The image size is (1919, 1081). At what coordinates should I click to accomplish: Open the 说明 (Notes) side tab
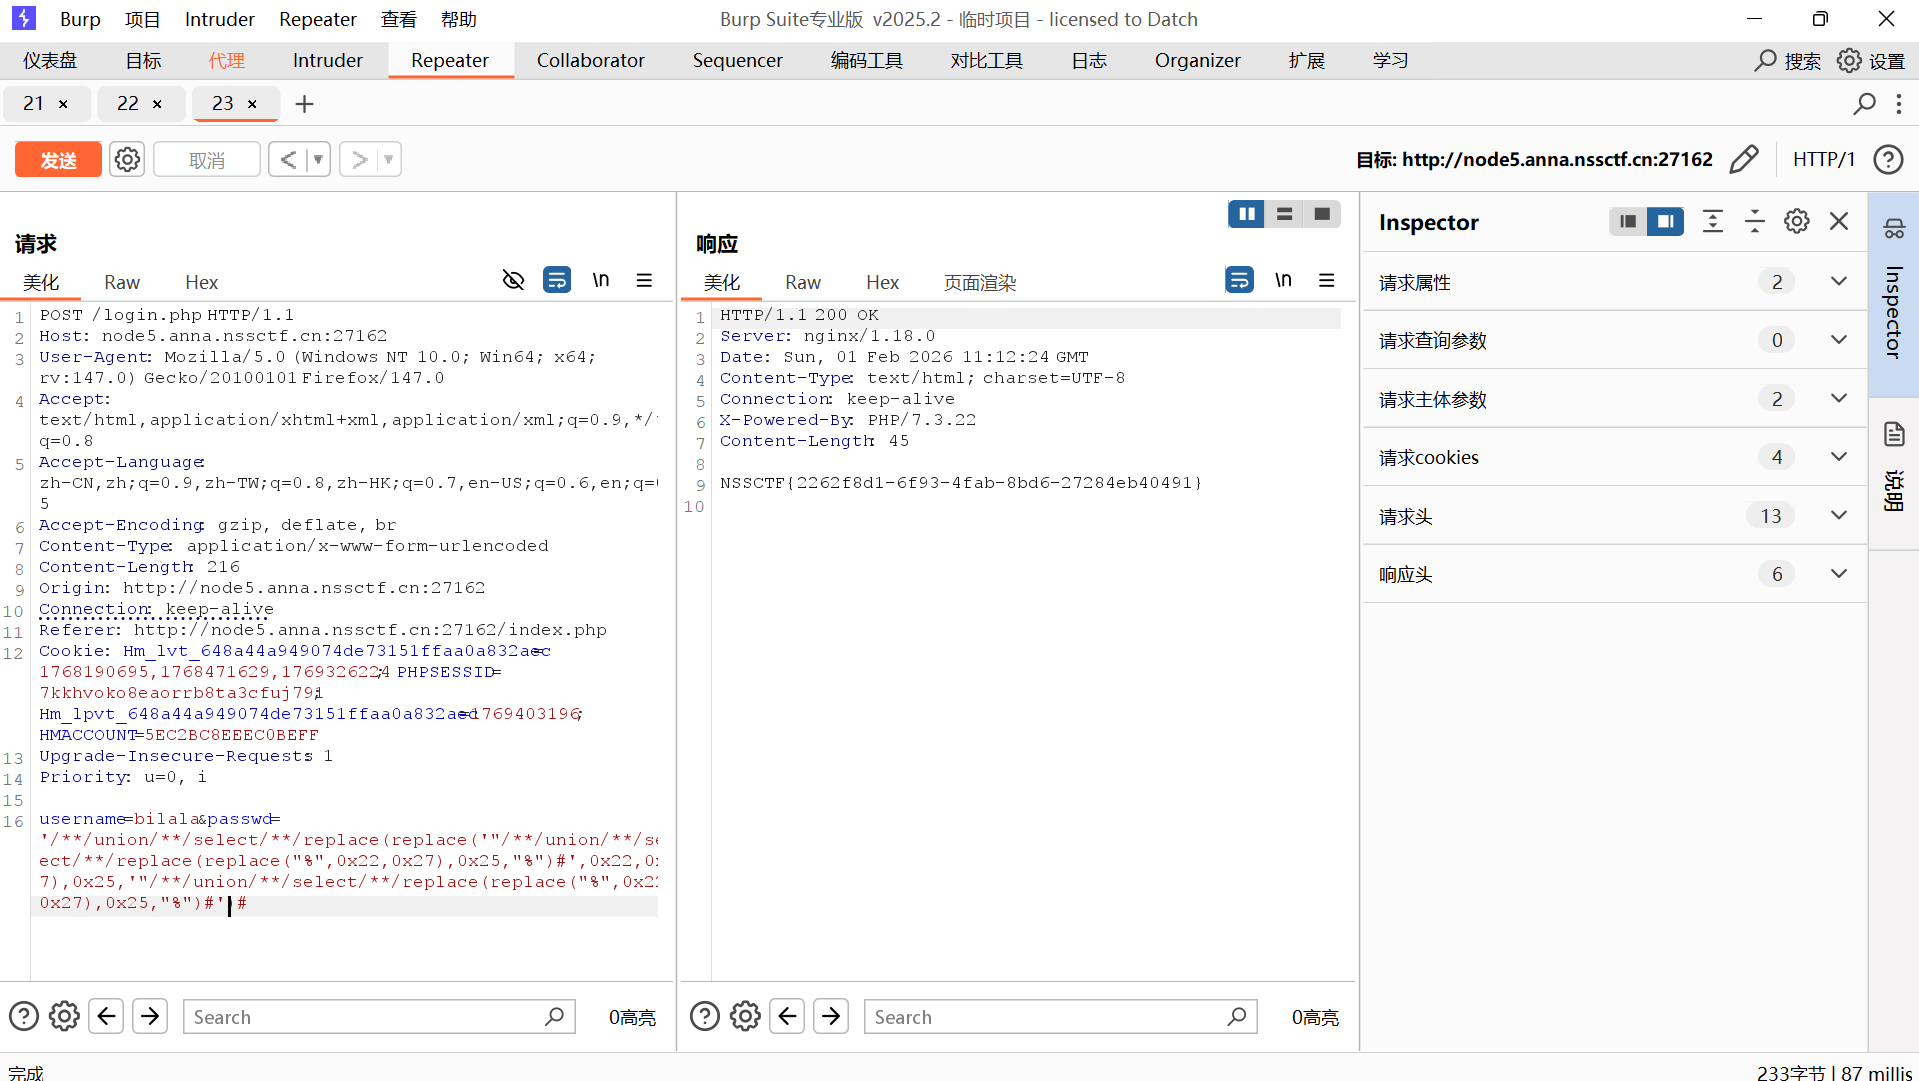pos(1894,472)
